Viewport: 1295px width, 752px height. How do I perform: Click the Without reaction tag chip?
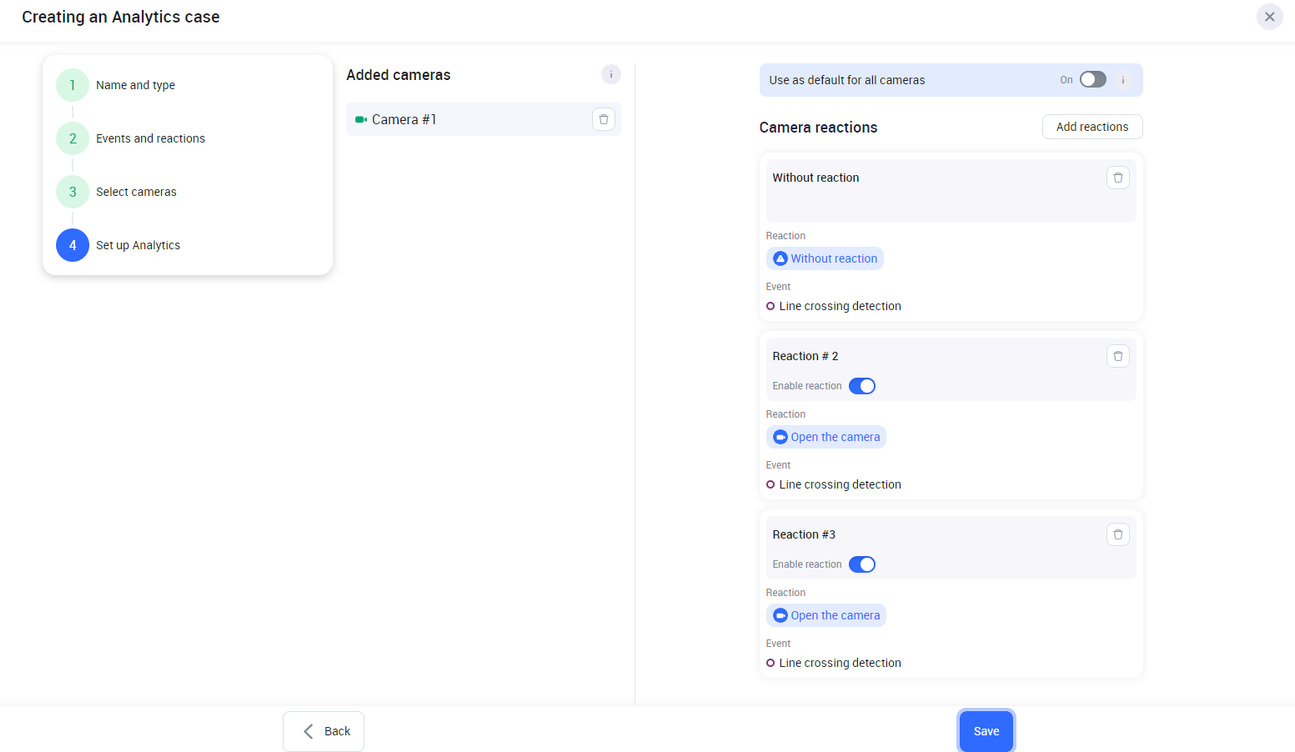[825, 259]
